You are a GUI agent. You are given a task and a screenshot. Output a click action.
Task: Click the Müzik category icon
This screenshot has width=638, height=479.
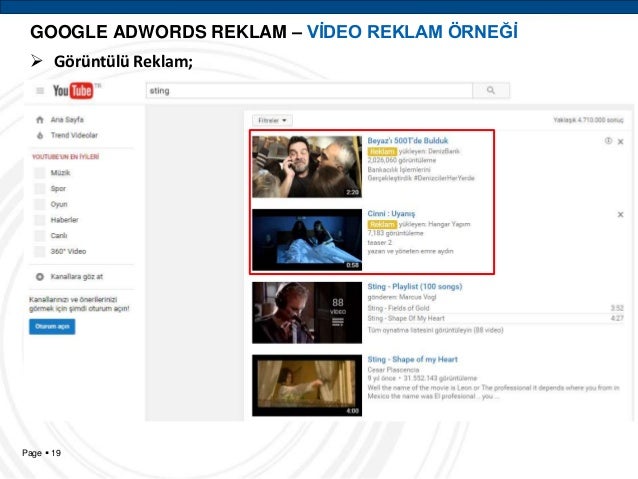tap(40, 173)
